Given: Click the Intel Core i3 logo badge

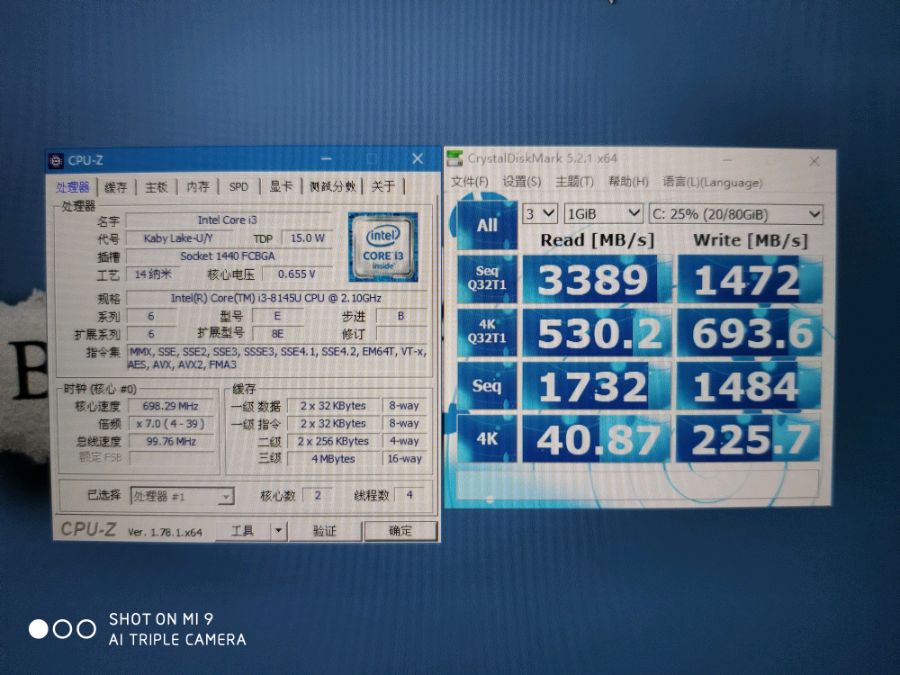Looking at the screenshot, I should pyautogui.click(x=383, y=247).
